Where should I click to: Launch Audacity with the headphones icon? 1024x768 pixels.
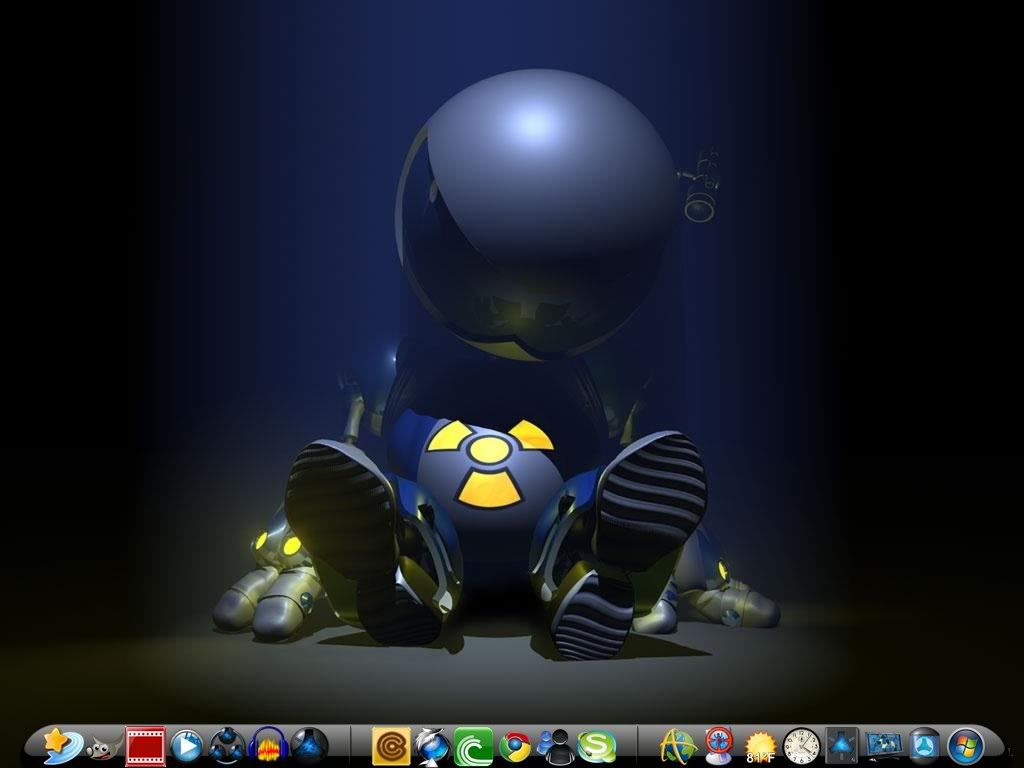click(268, 746)
